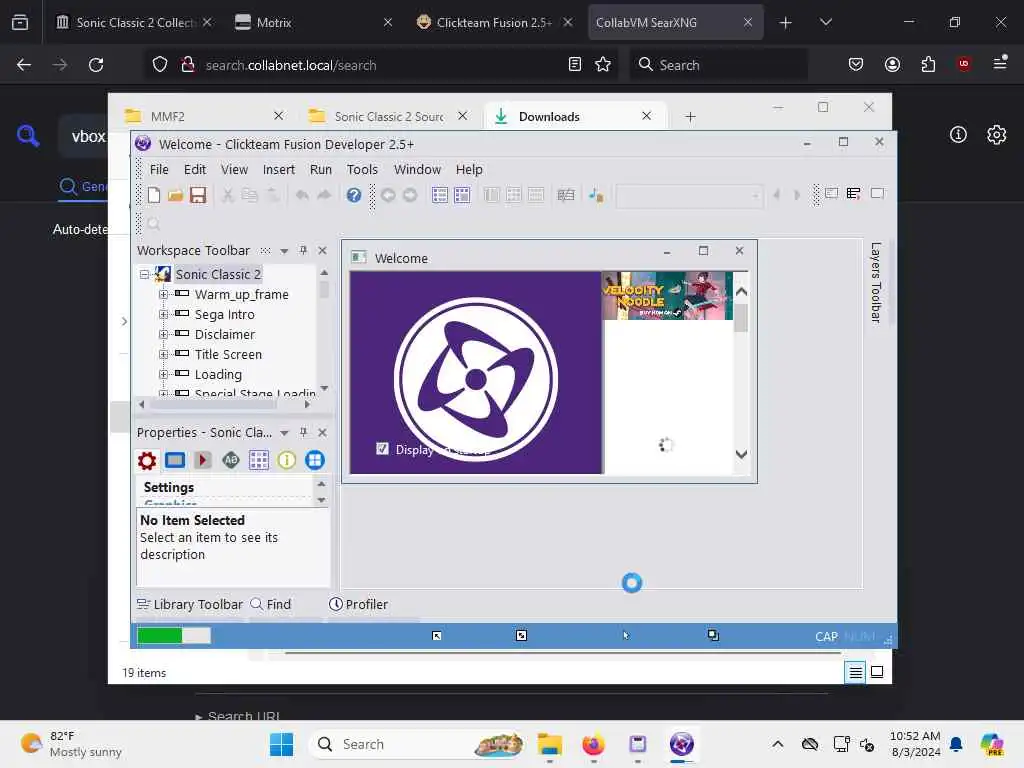Select the blue Windows-logo properties tab
Screen dimensions: 1024x768
pos(315,460)
